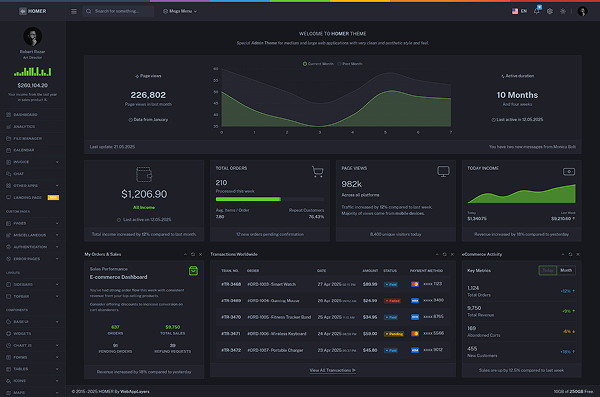Collapse the eCommerce Activity panel

(x=563, y=254)
